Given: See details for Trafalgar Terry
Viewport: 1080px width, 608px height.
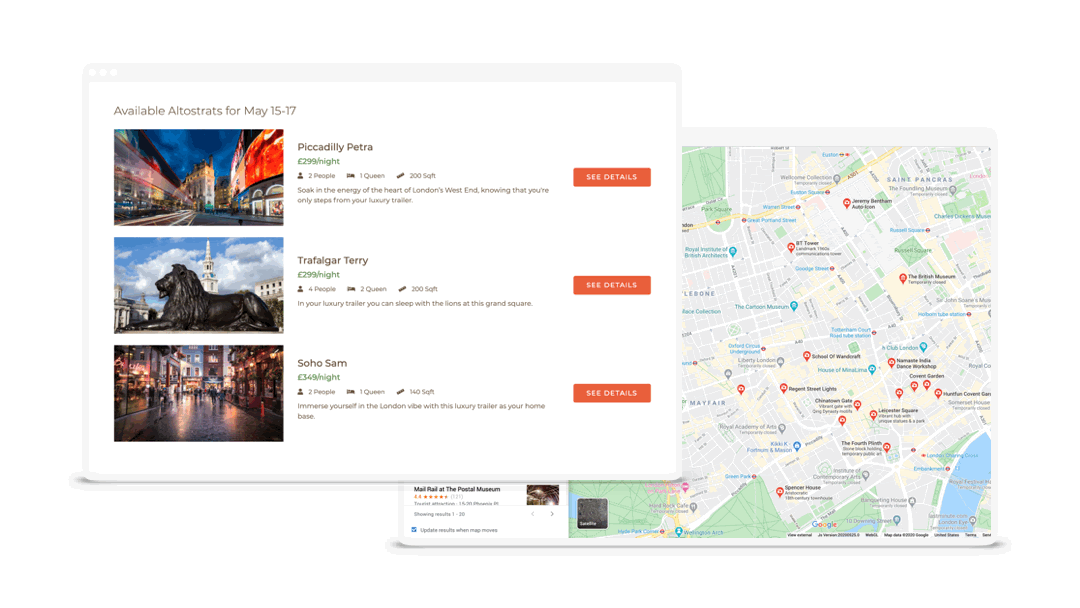Looking at the screenshot, I should [611, 285].
